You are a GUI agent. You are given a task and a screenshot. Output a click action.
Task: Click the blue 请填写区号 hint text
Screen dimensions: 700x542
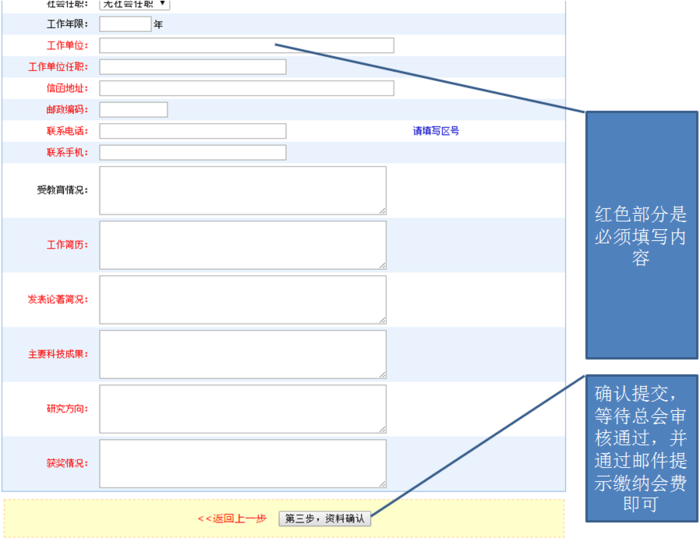[436, 131]
